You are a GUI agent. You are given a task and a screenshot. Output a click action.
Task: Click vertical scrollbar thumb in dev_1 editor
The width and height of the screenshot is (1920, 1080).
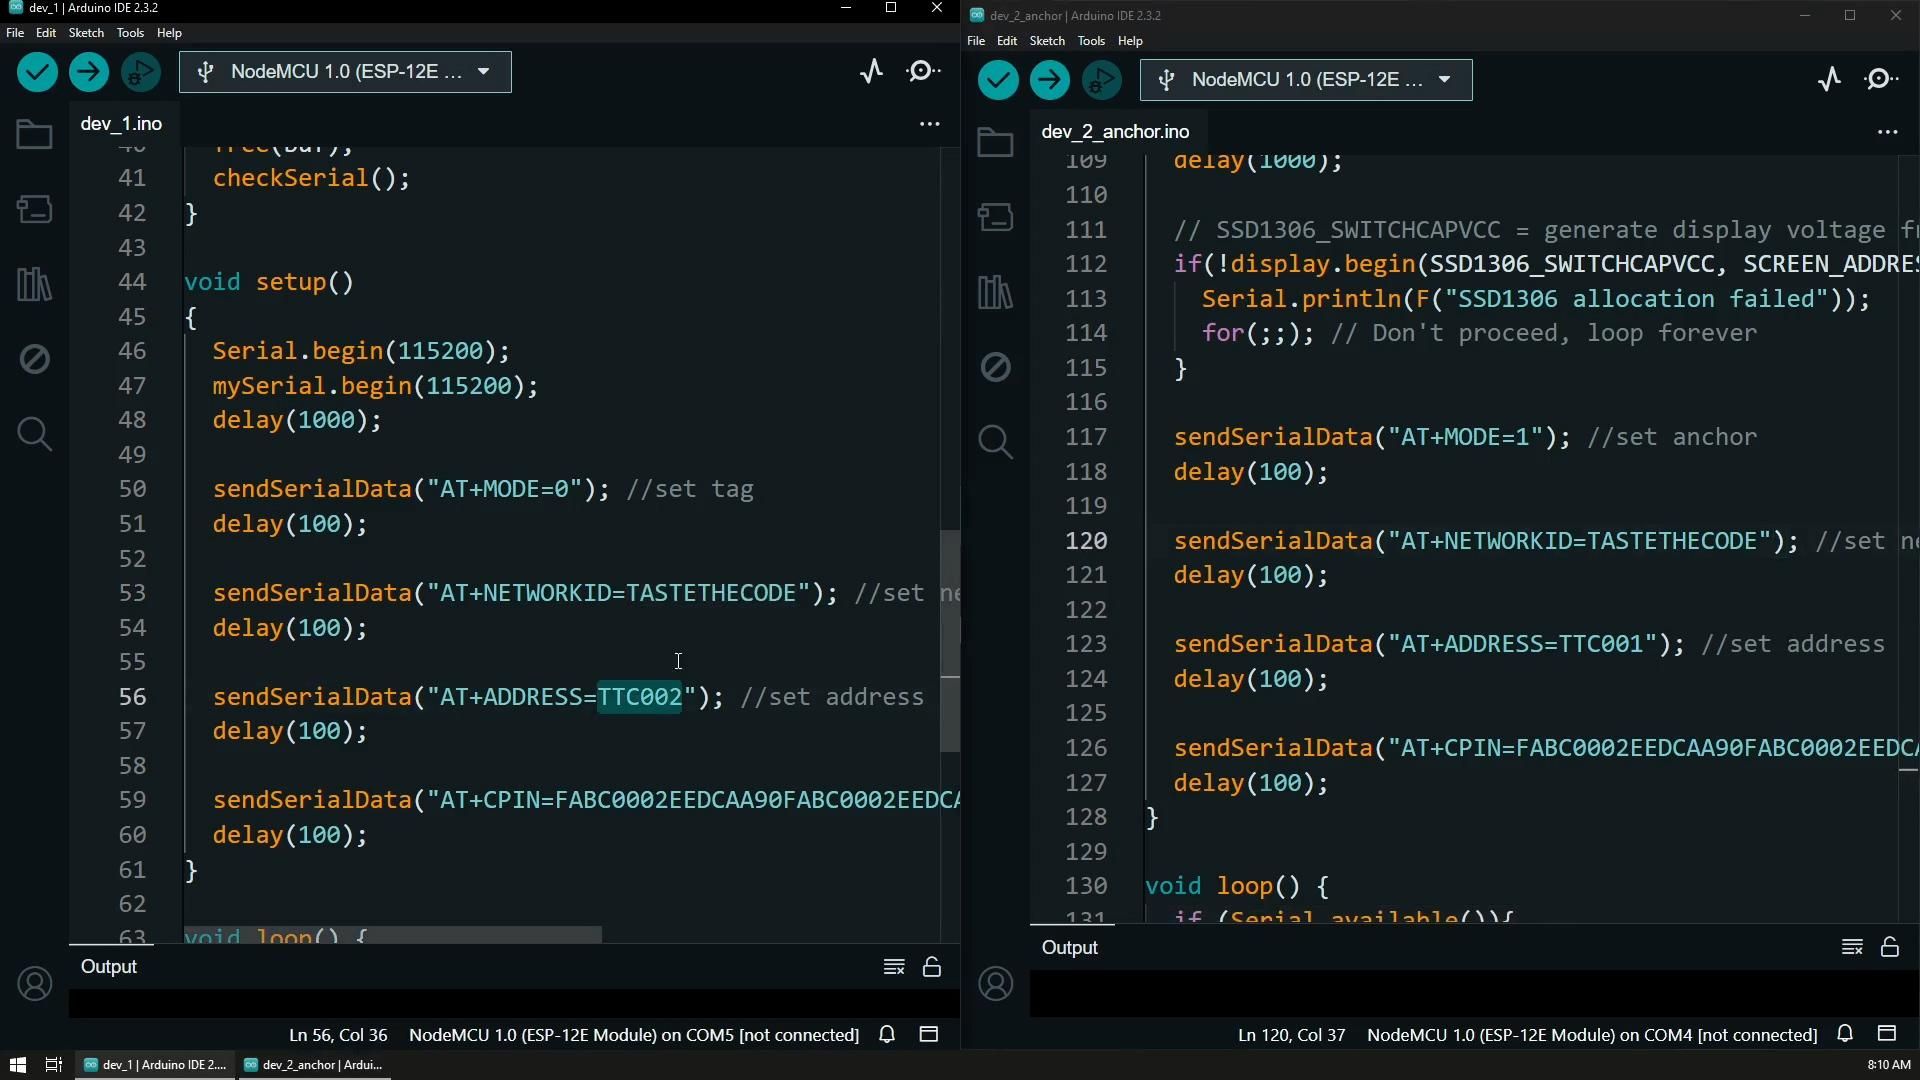coord(950,640)
